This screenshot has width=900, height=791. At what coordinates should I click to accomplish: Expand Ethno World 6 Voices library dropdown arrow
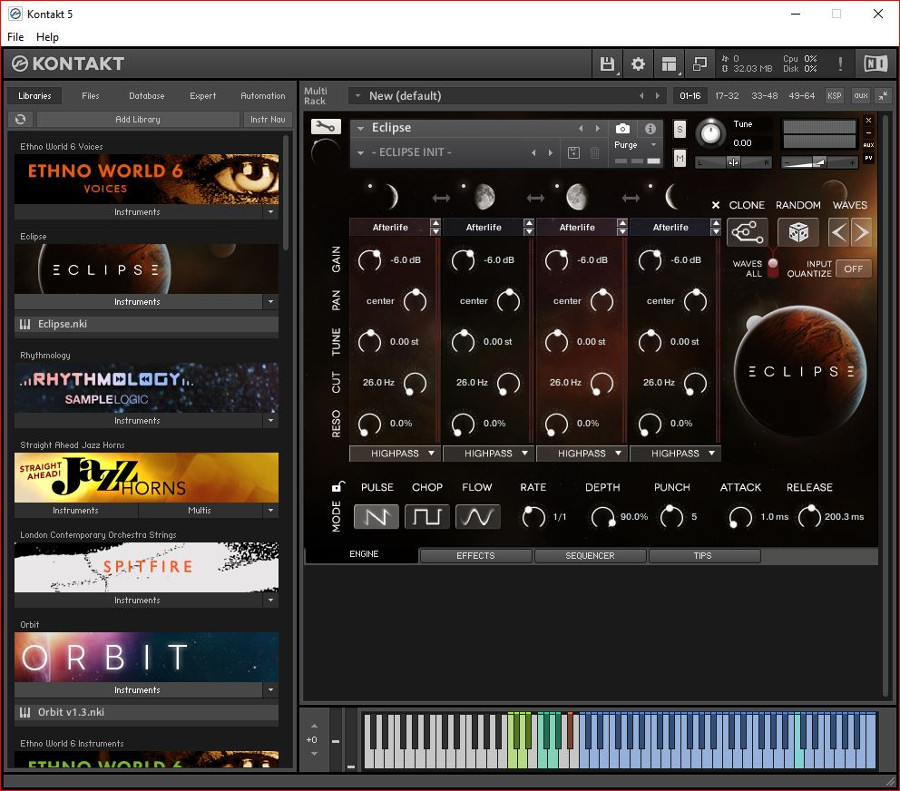pyautogui.click(x=271, y=212)
